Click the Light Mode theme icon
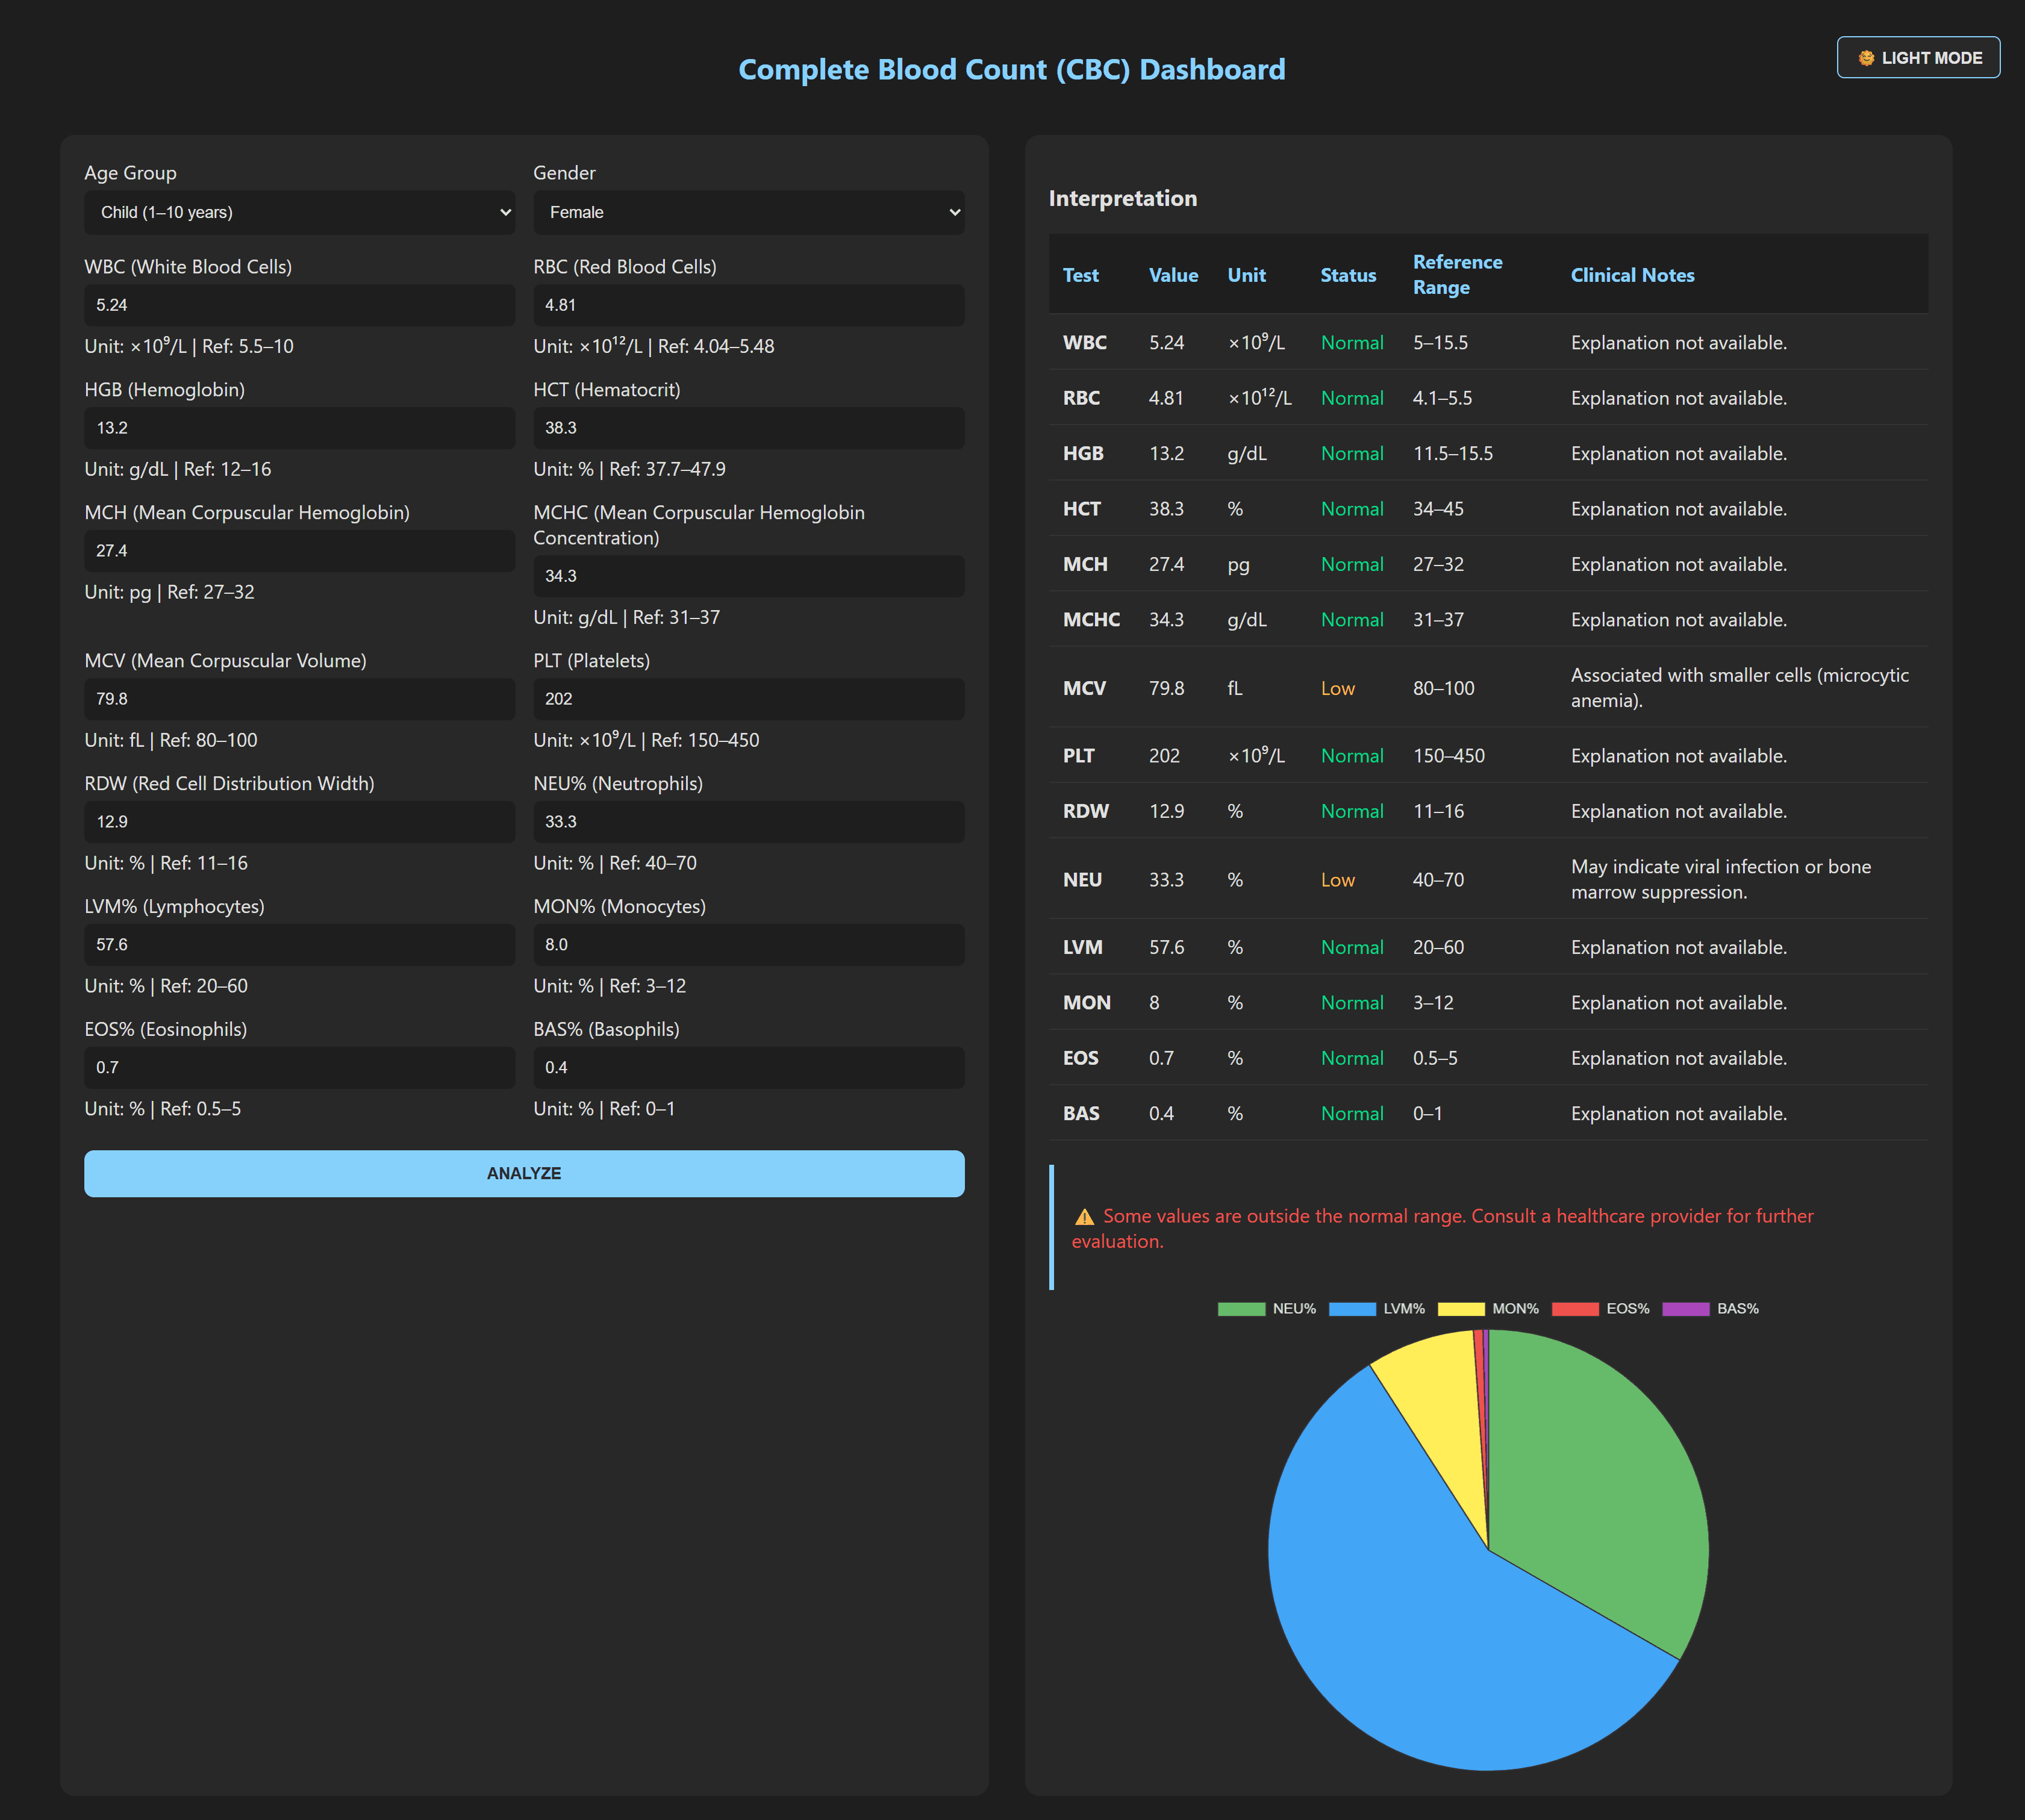Viewport: 2025px width, 1820px height. click(x=1866, y=57)
